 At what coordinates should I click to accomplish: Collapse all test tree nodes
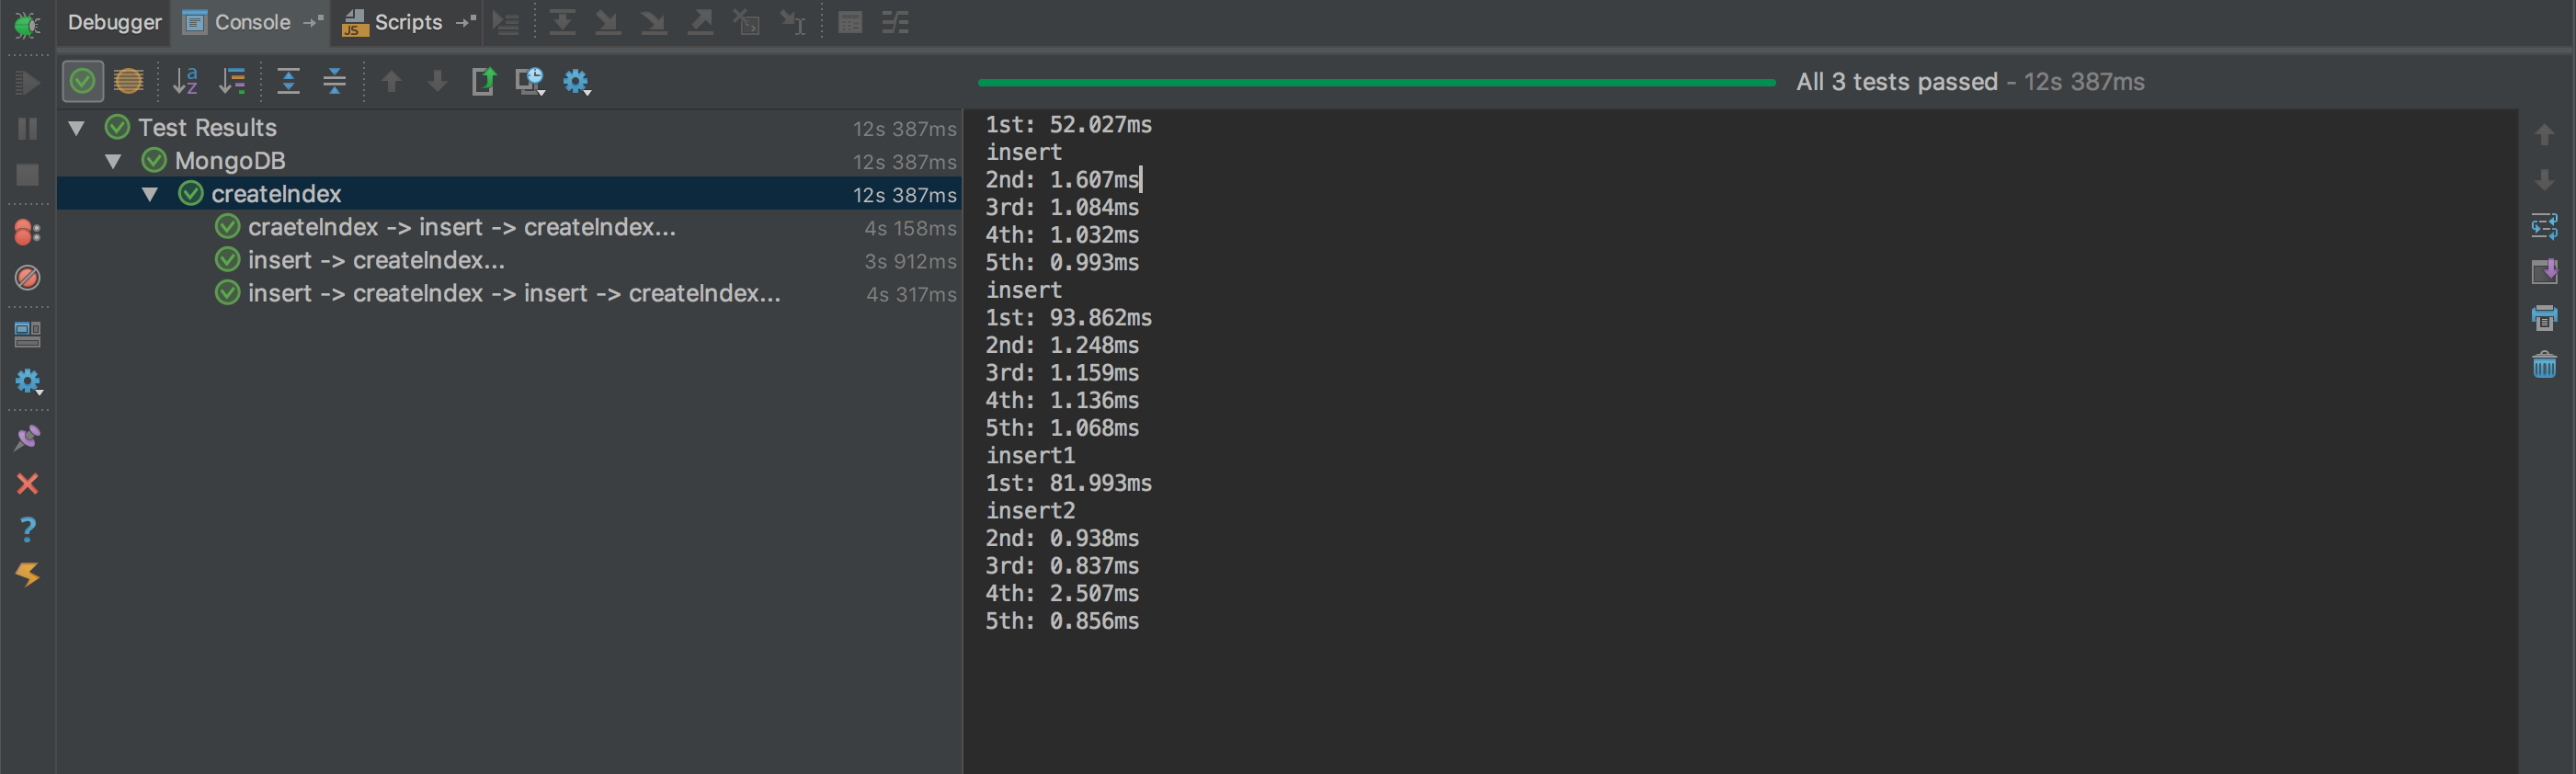tap(335, 81)
